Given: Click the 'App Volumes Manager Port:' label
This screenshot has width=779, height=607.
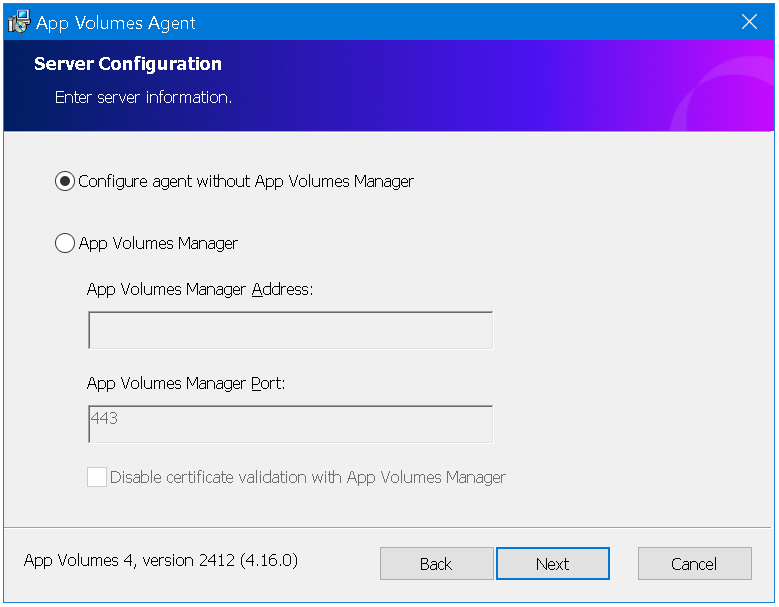Looking at the screenshot, I should 186,383.
